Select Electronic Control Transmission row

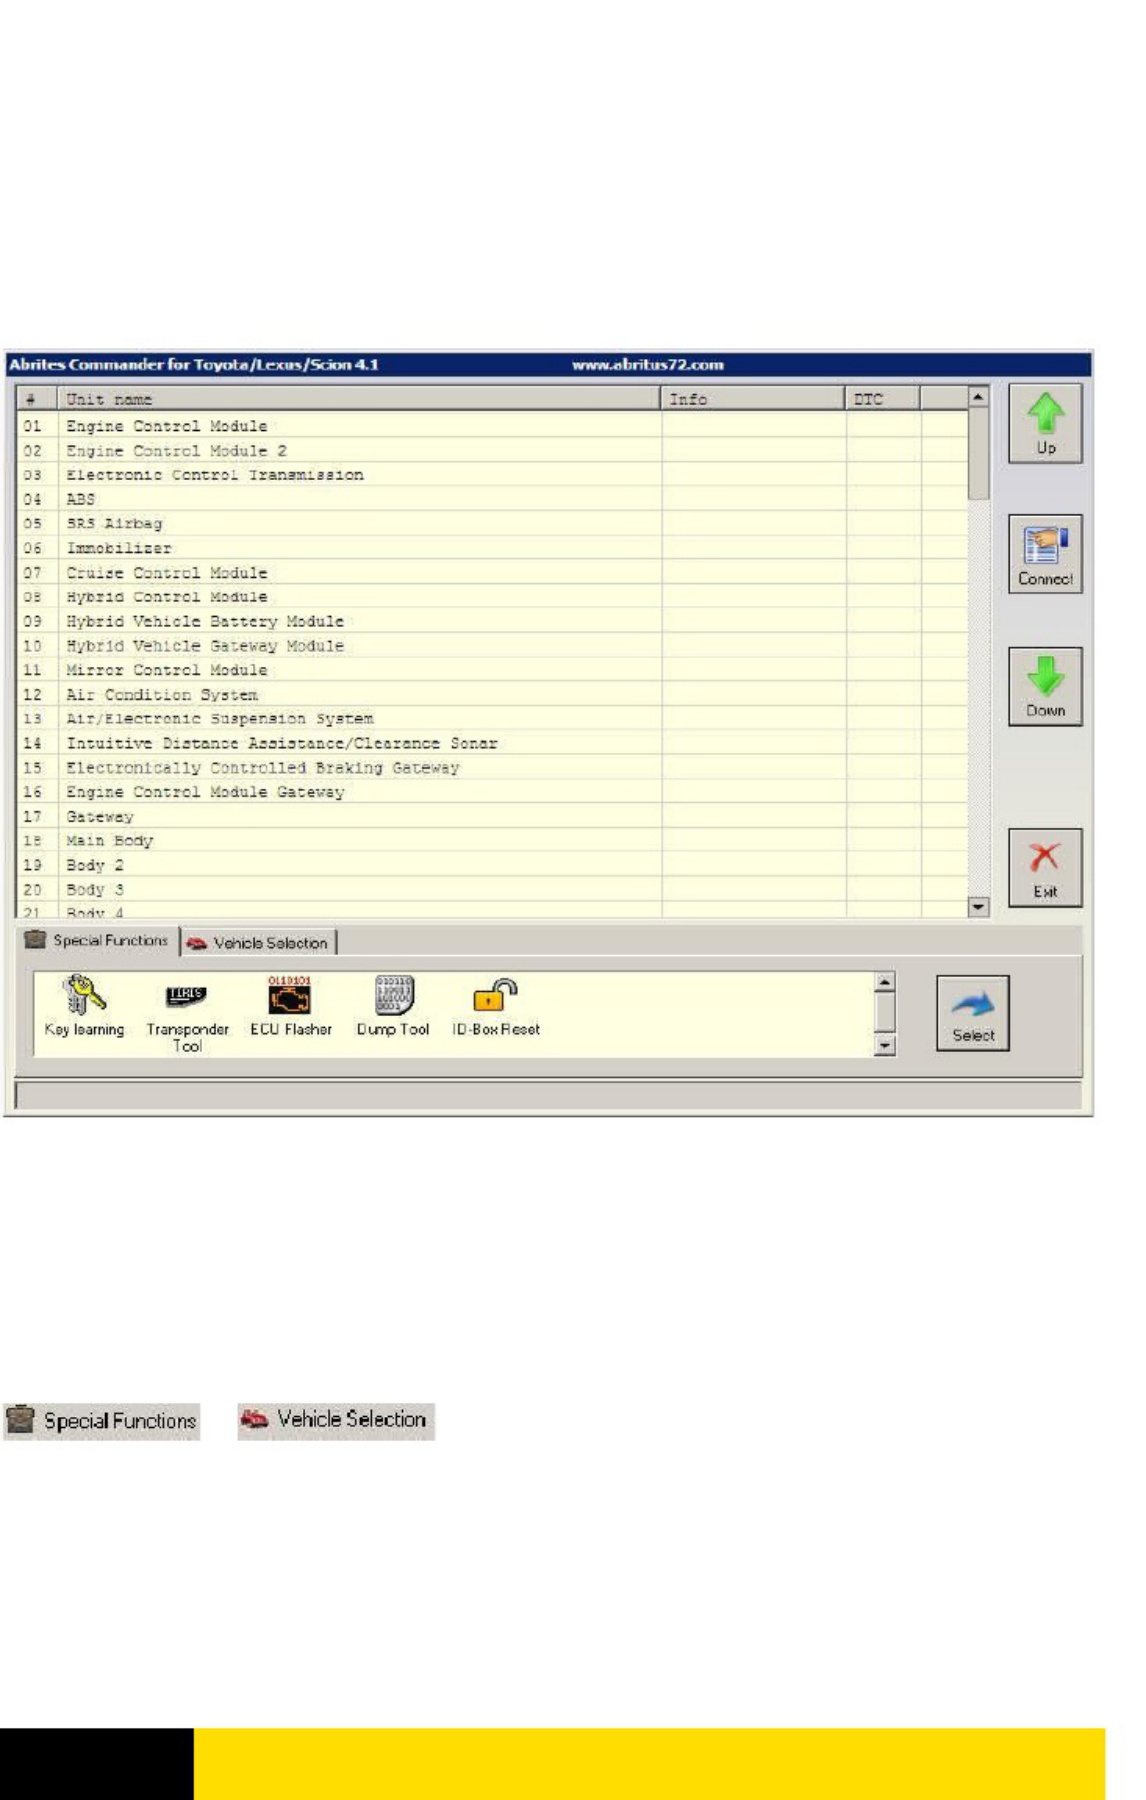493,475
